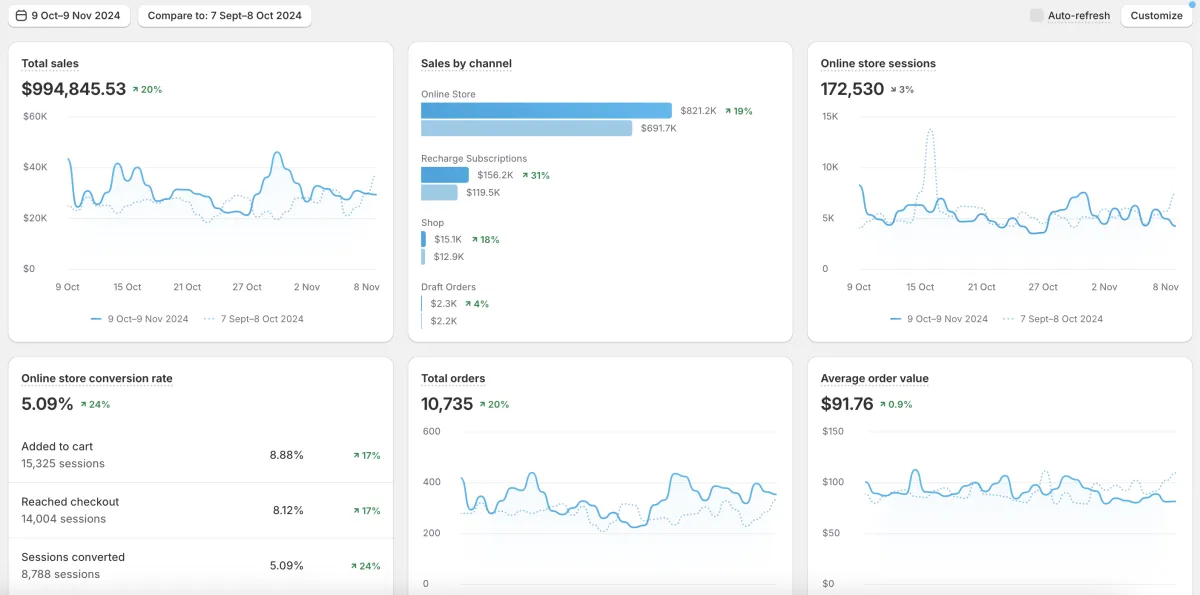Click the up arrow beside Total orders 20%
The height and width of the screenshot is (595, 1200).
click(x=483, y=404)
